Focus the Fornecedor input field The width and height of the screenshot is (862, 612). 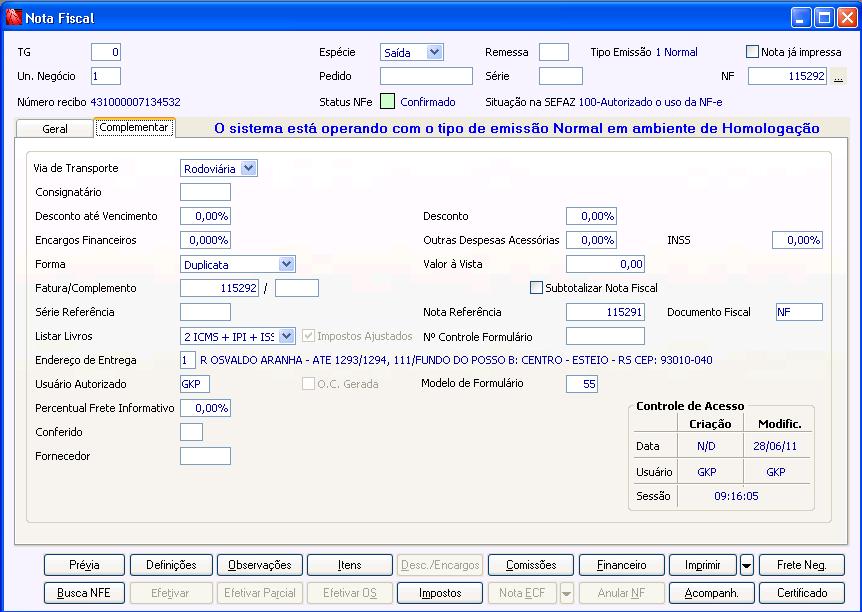pyautogui.click(x=205, y=456)
